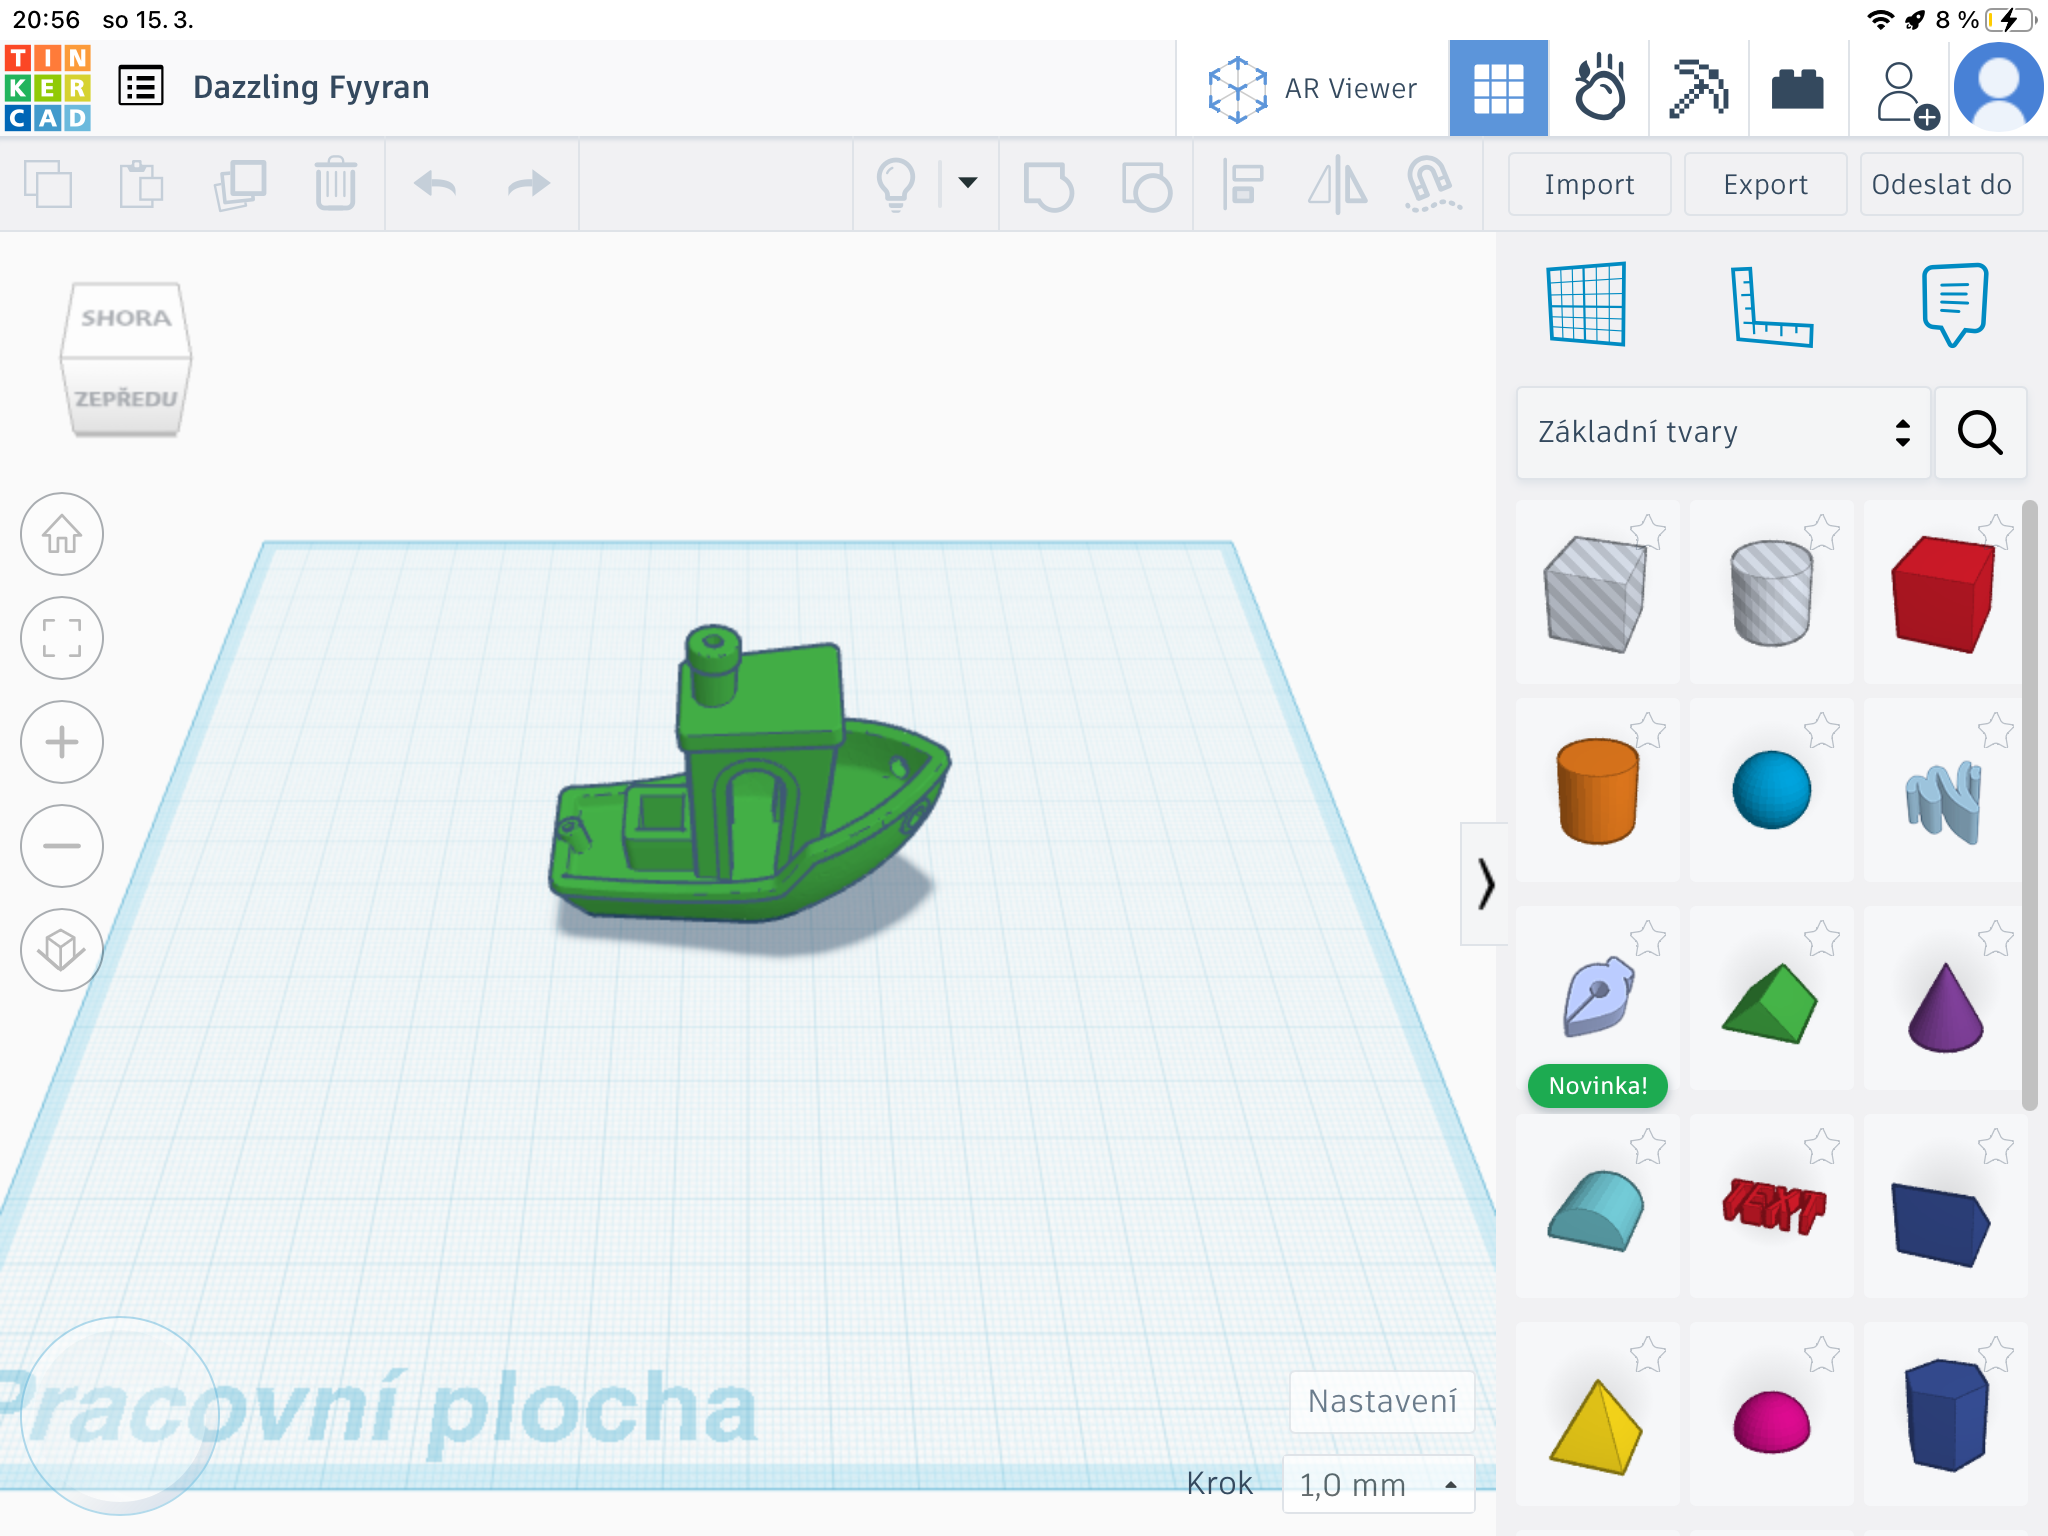Select the new Sketch pen shape
The width and height of the screenshot is (2048, 1536).
[x=1598, y=996]
